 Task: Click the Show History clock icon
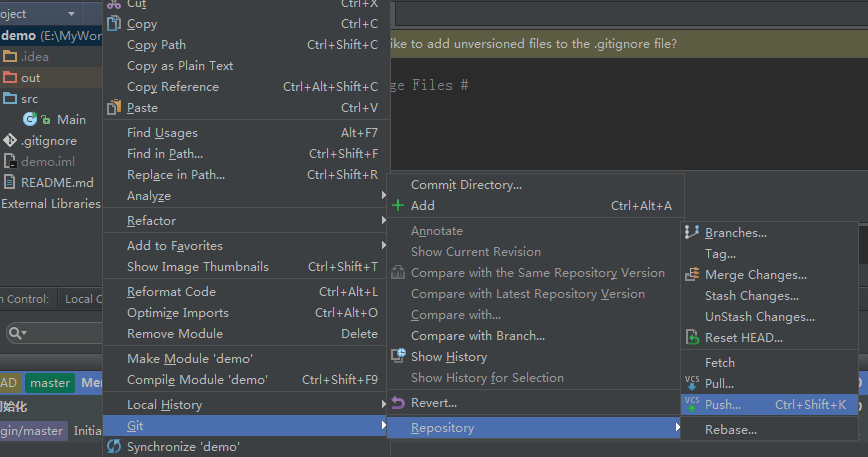coord(398,357)
